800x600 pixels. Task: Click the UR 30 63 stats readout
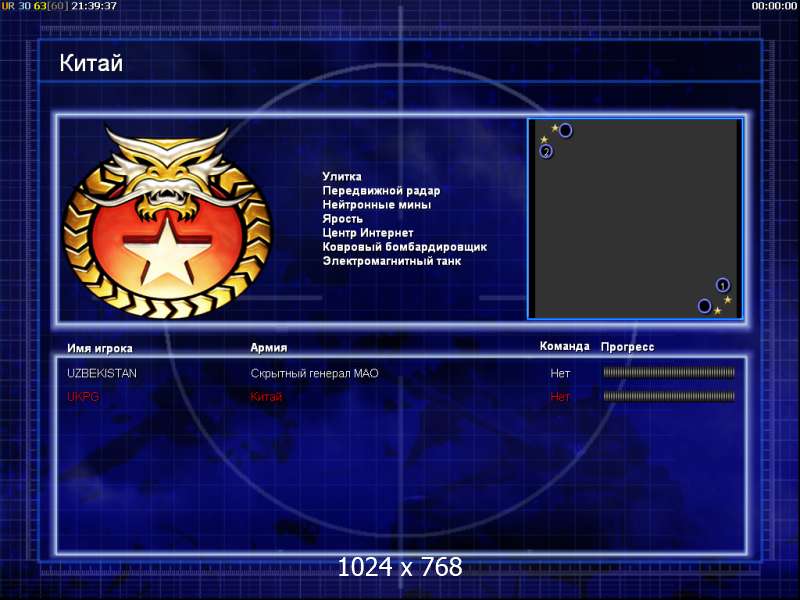click(x=34, y=6)
